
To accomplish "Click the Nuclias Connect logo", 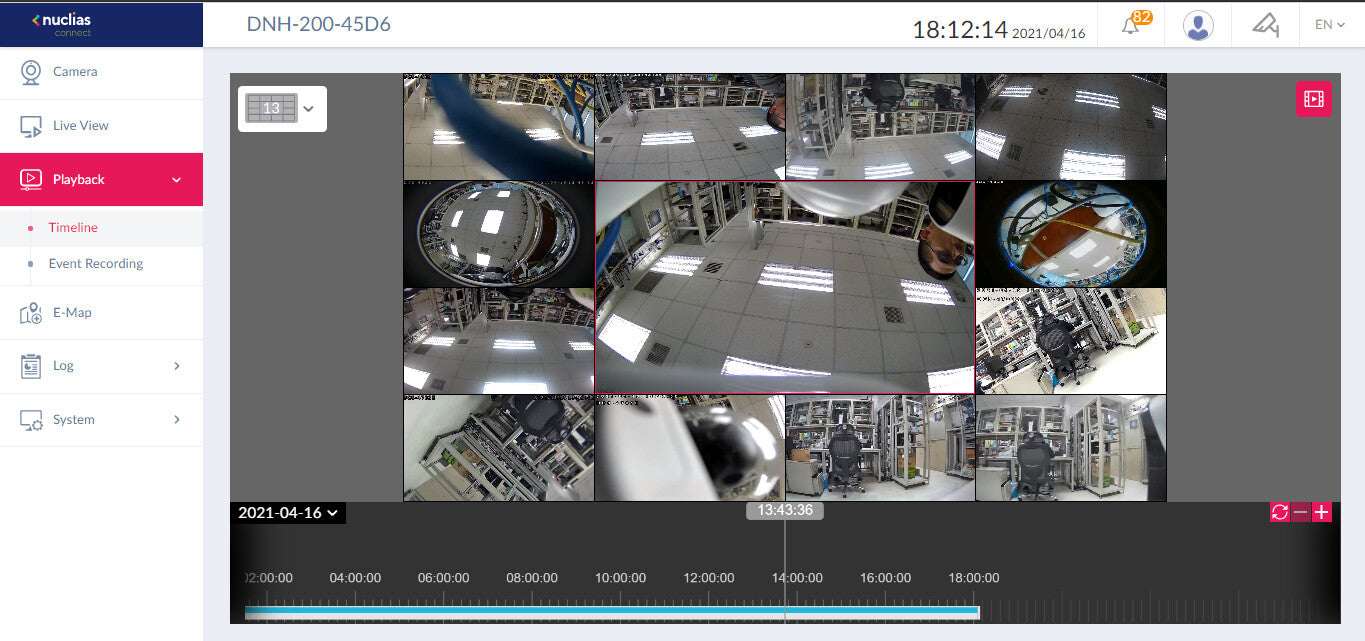I will (x=62, y=24).
